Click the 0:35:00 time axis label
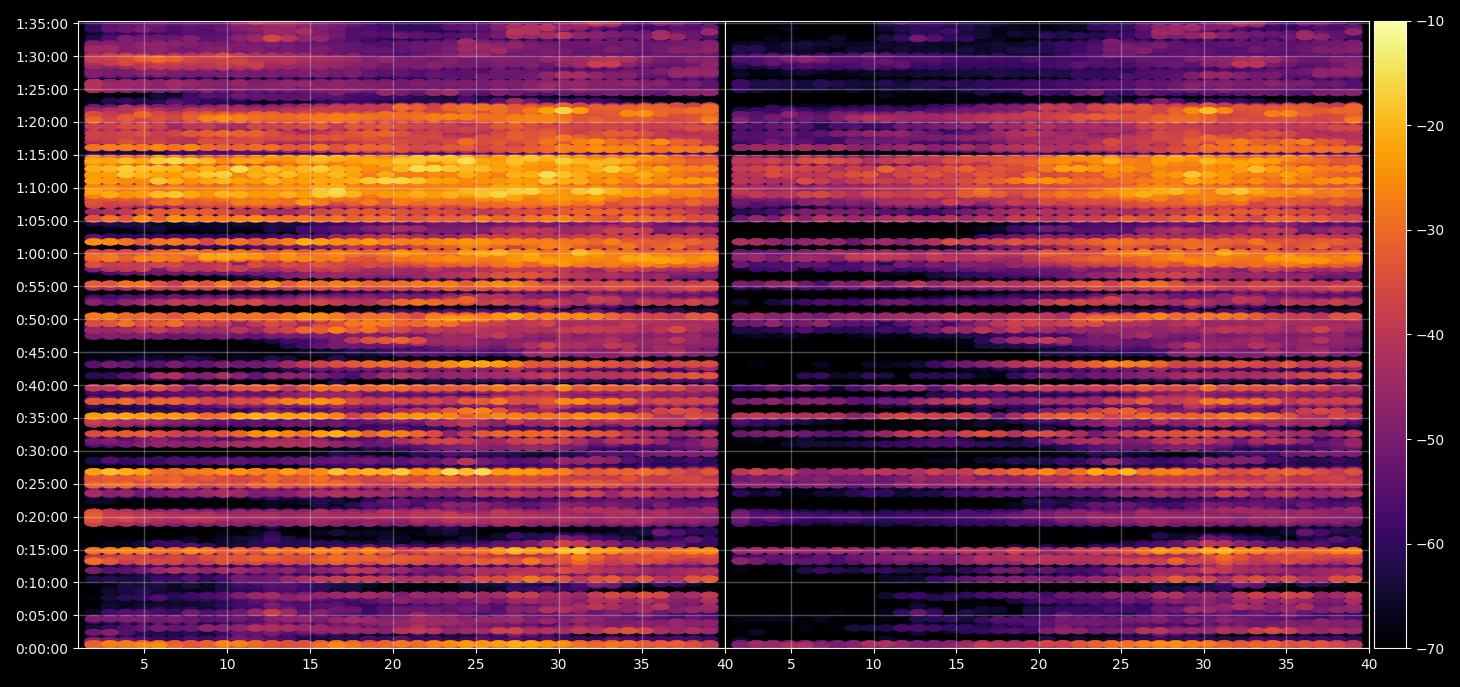The height and width of the screenshot is (687, 1460). (x=42, y=418)
